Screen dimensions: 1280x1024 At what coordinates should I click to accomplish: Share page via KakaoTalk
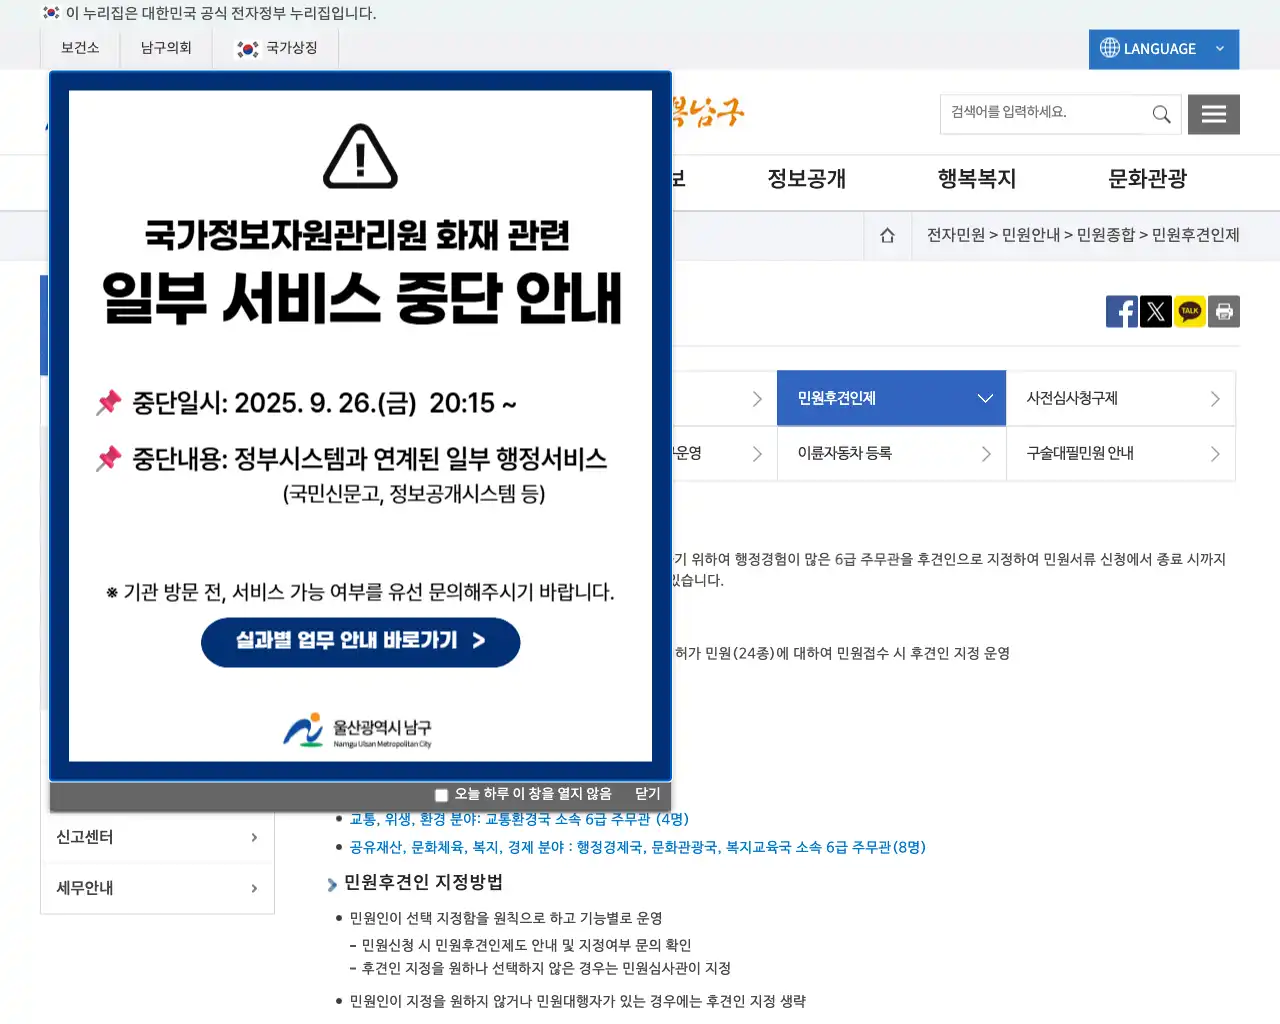1190,311
